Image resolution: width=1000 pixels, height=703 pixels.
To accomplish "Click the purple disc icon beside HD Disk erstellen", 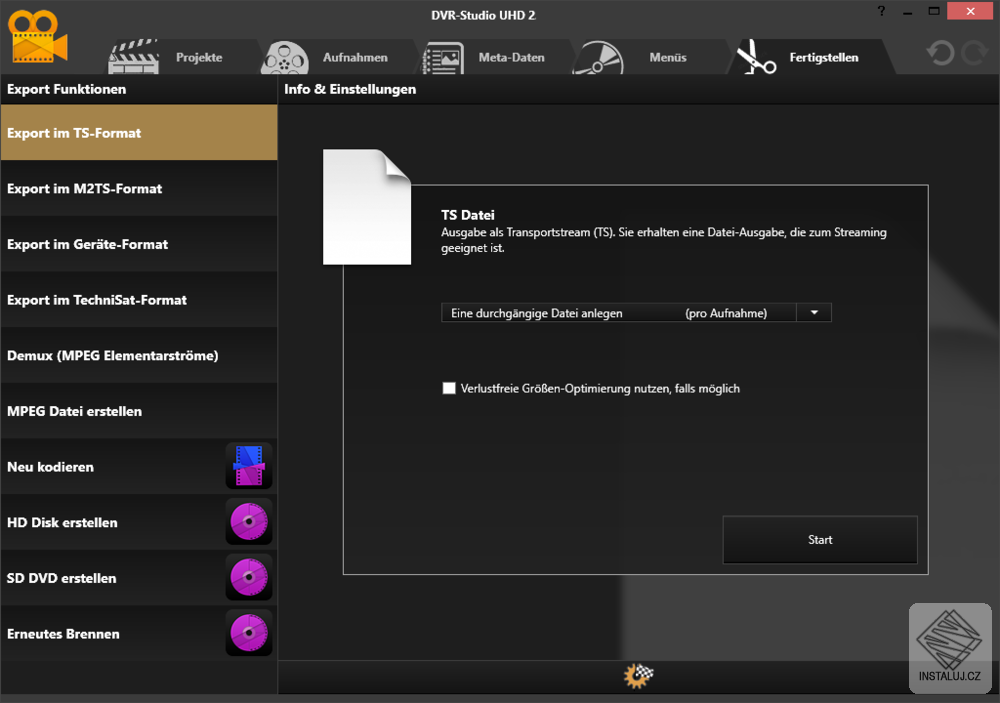I will point(249,522).
